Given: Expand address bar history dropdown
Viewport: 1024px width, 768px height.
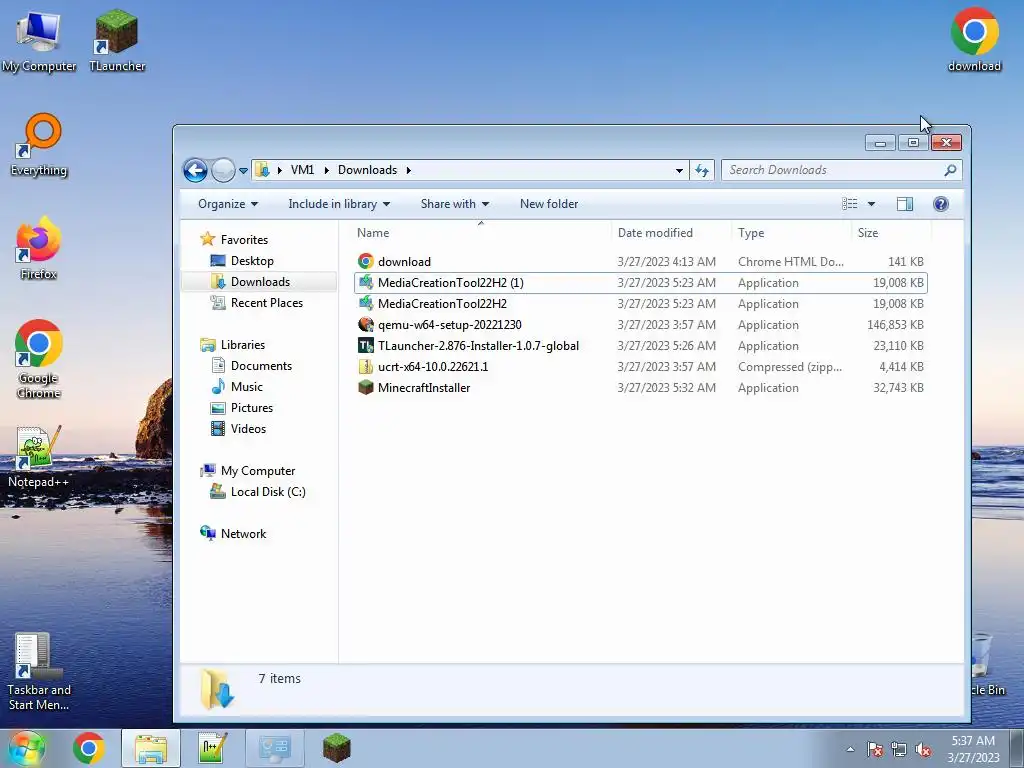Looking at the screenshot, I should coord(679,170).
